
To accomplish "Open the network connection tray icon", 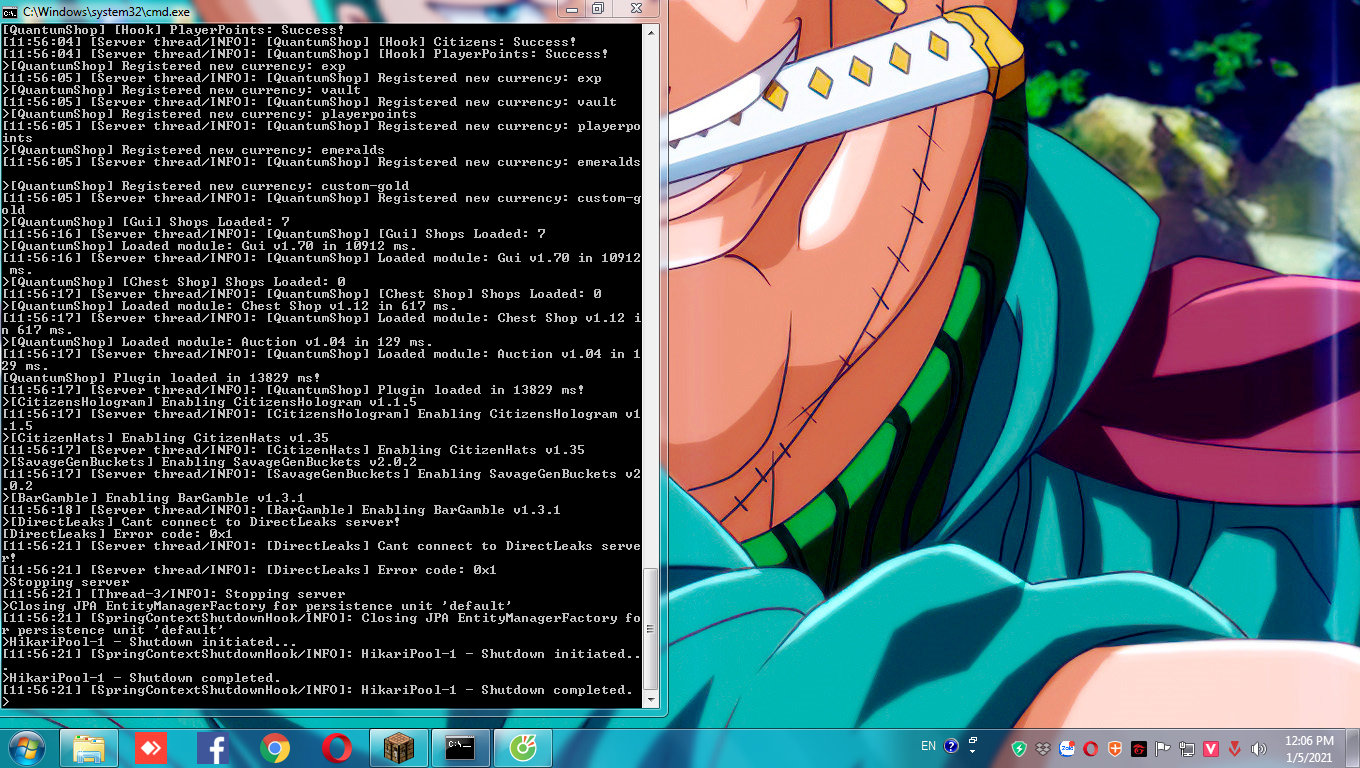I will (1187, 748).
